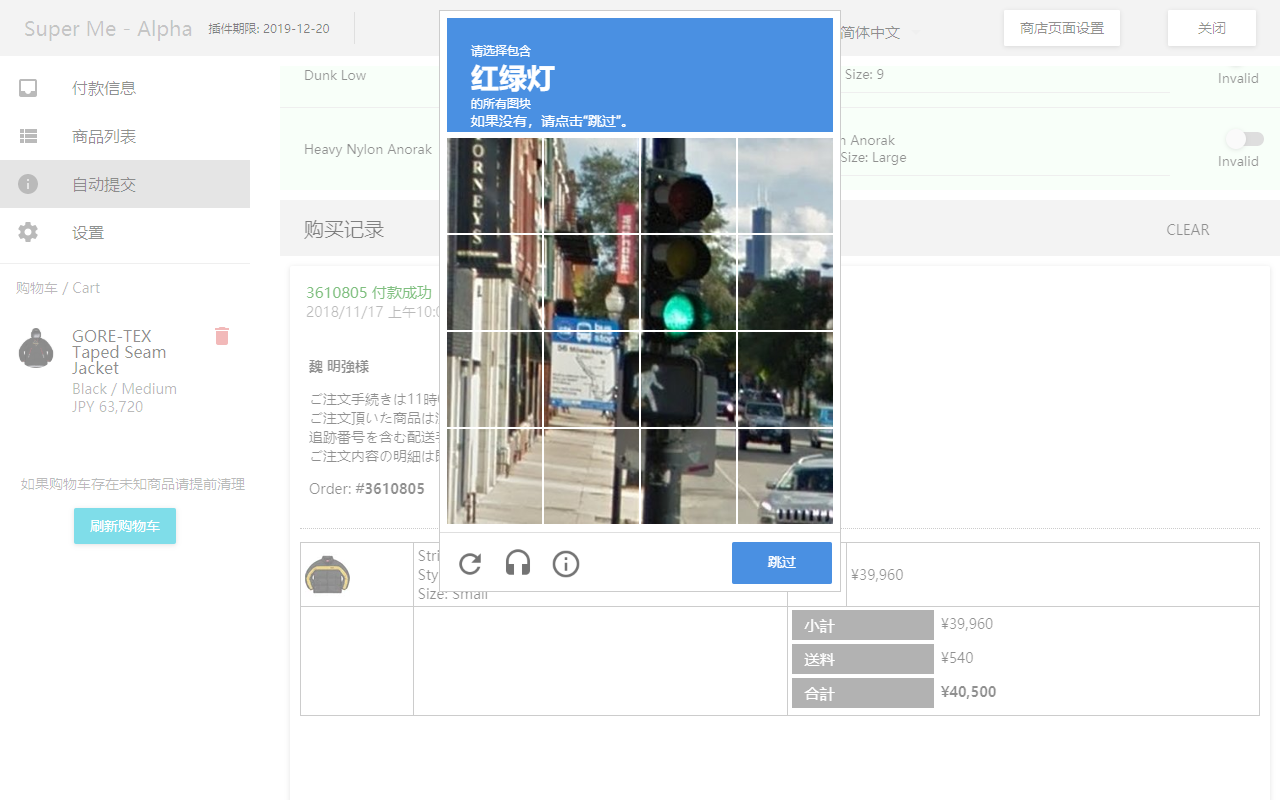The image size is (1280, 800).
Task: Toggle the switch for the Heavy Nylon Anorak row
Action: tap(1245, 139)
